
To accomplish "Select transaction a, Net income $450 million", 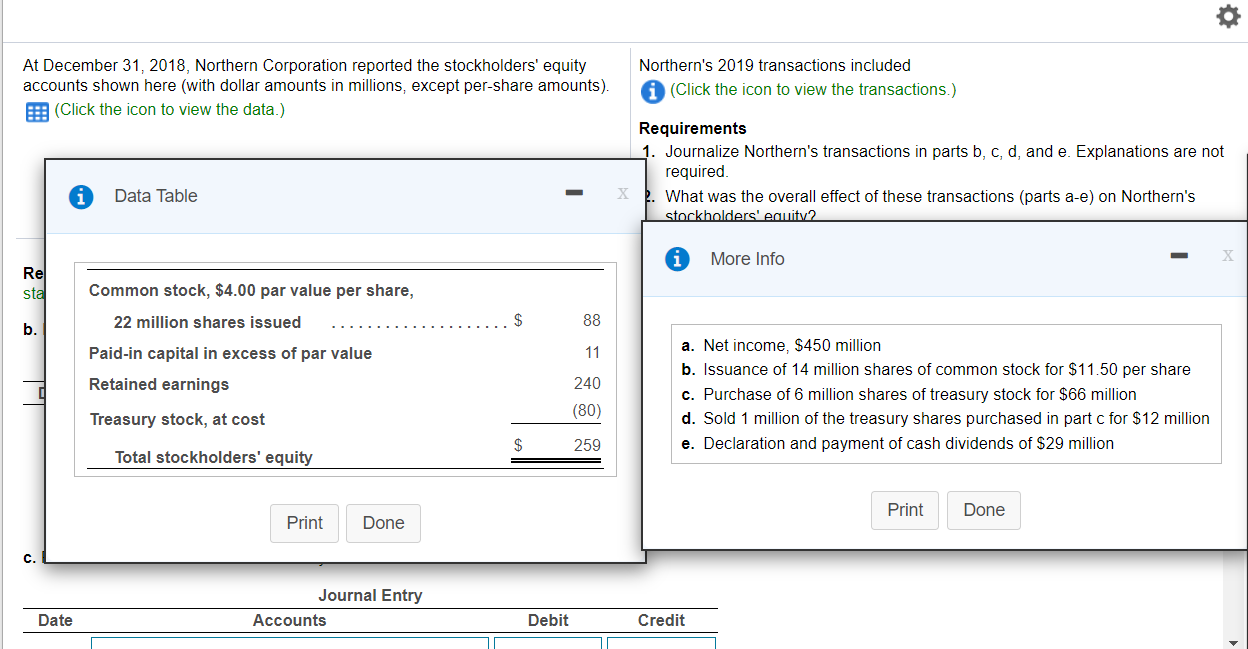I will point(780,346).
